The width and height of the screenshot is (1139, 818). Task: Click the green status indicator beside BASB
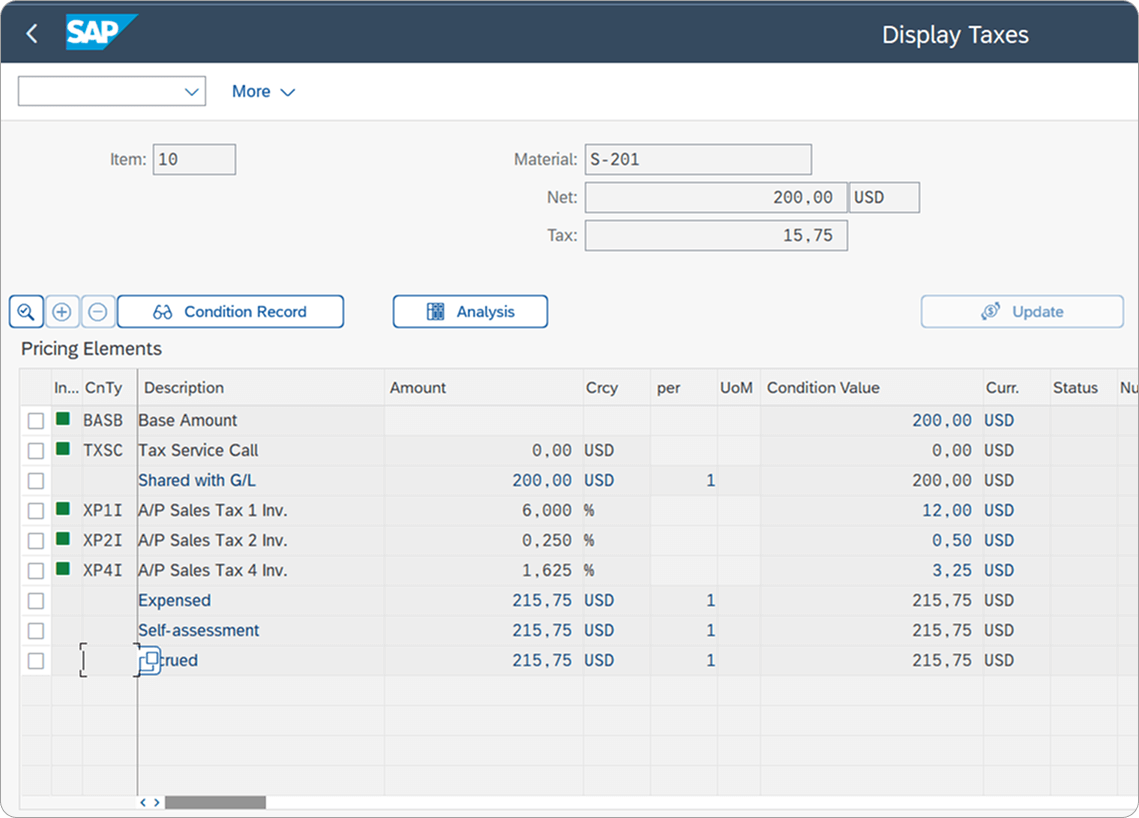64,420
